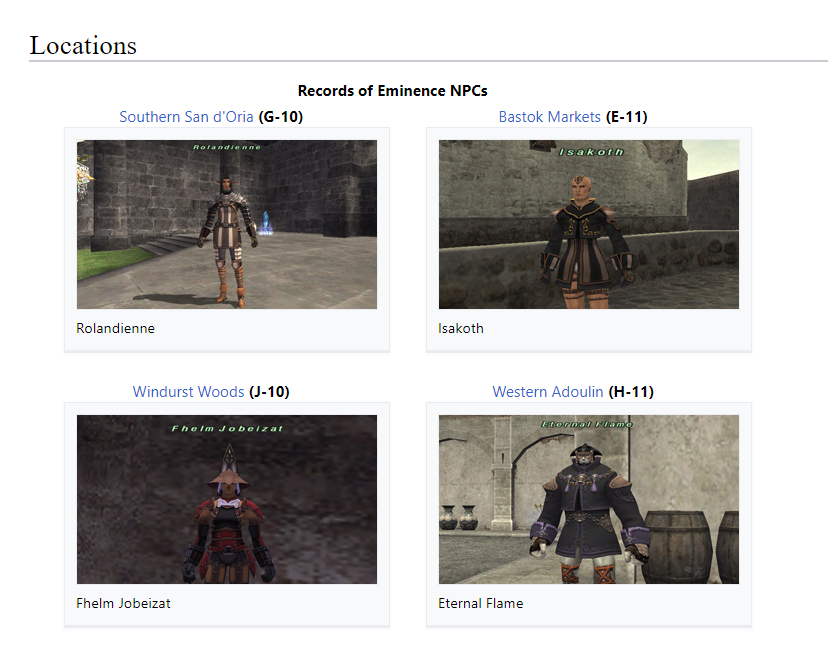Screen dimensions: 828x660
Task: Click the Records of Eminence NPCs title
Action: click(x=392, y=91)
